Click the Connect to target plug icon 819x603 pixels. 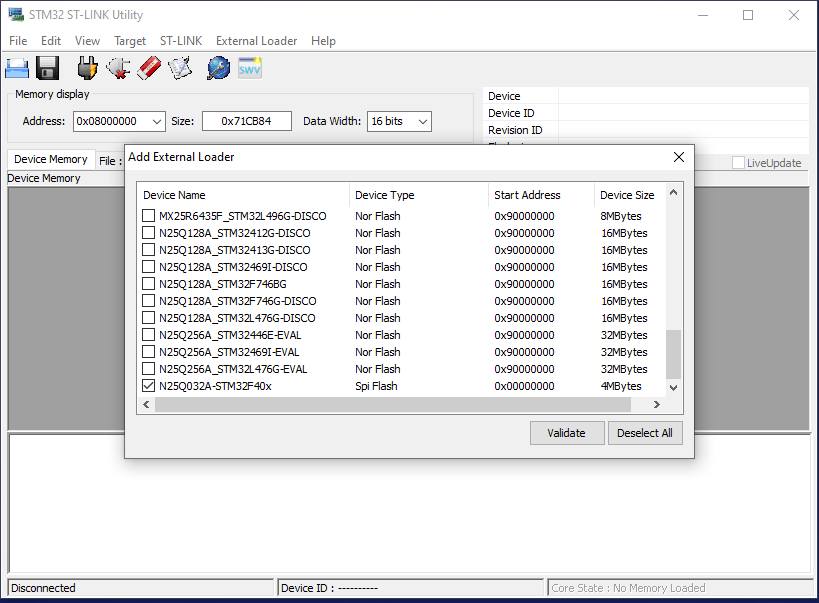(x=87, y=68)
